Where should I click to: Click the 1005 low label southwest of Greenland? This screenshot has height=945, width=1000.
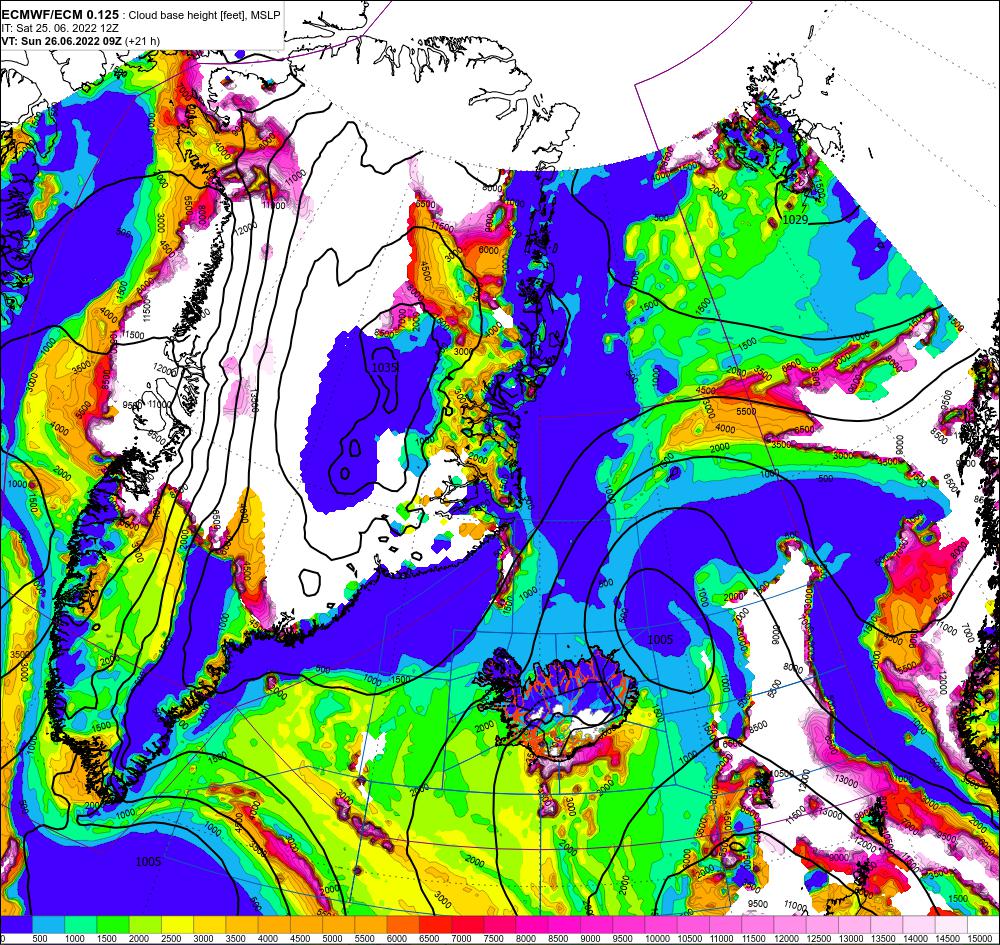[148, 861]
